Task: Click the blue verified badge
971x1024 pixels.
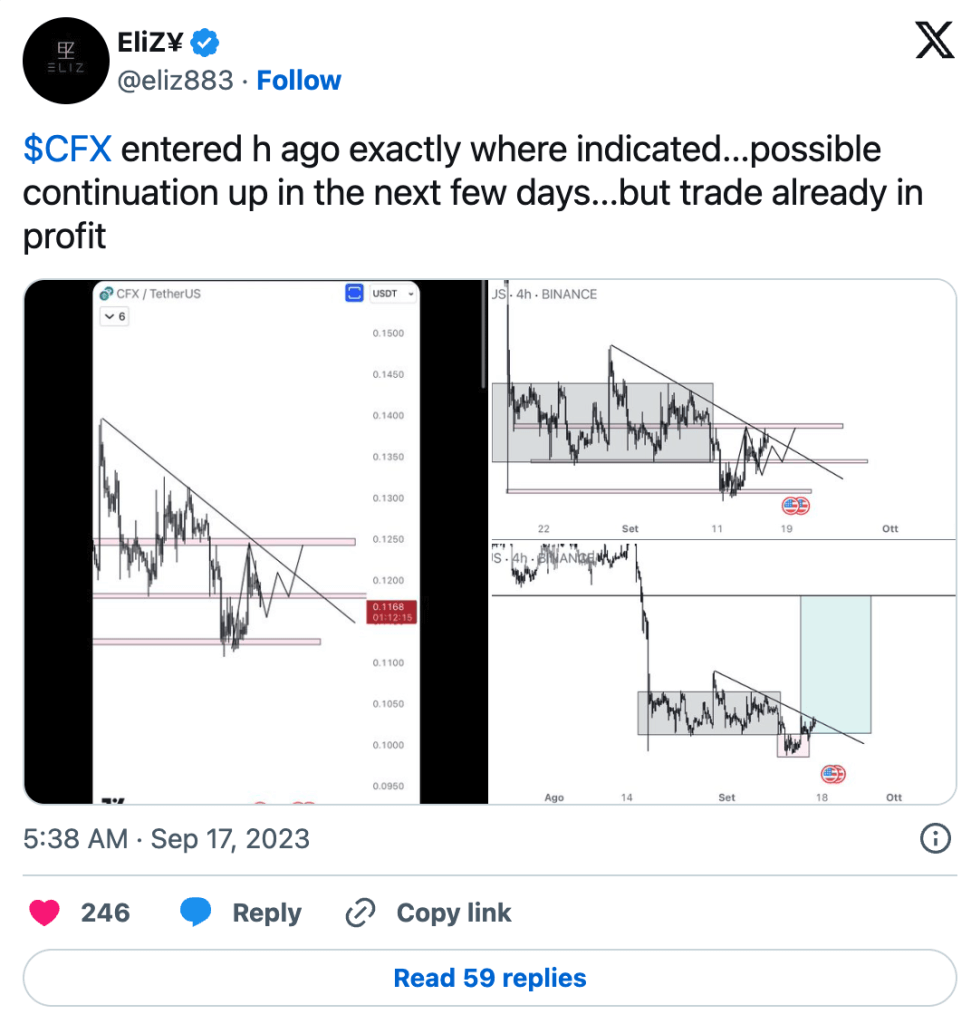Action: 204,43
